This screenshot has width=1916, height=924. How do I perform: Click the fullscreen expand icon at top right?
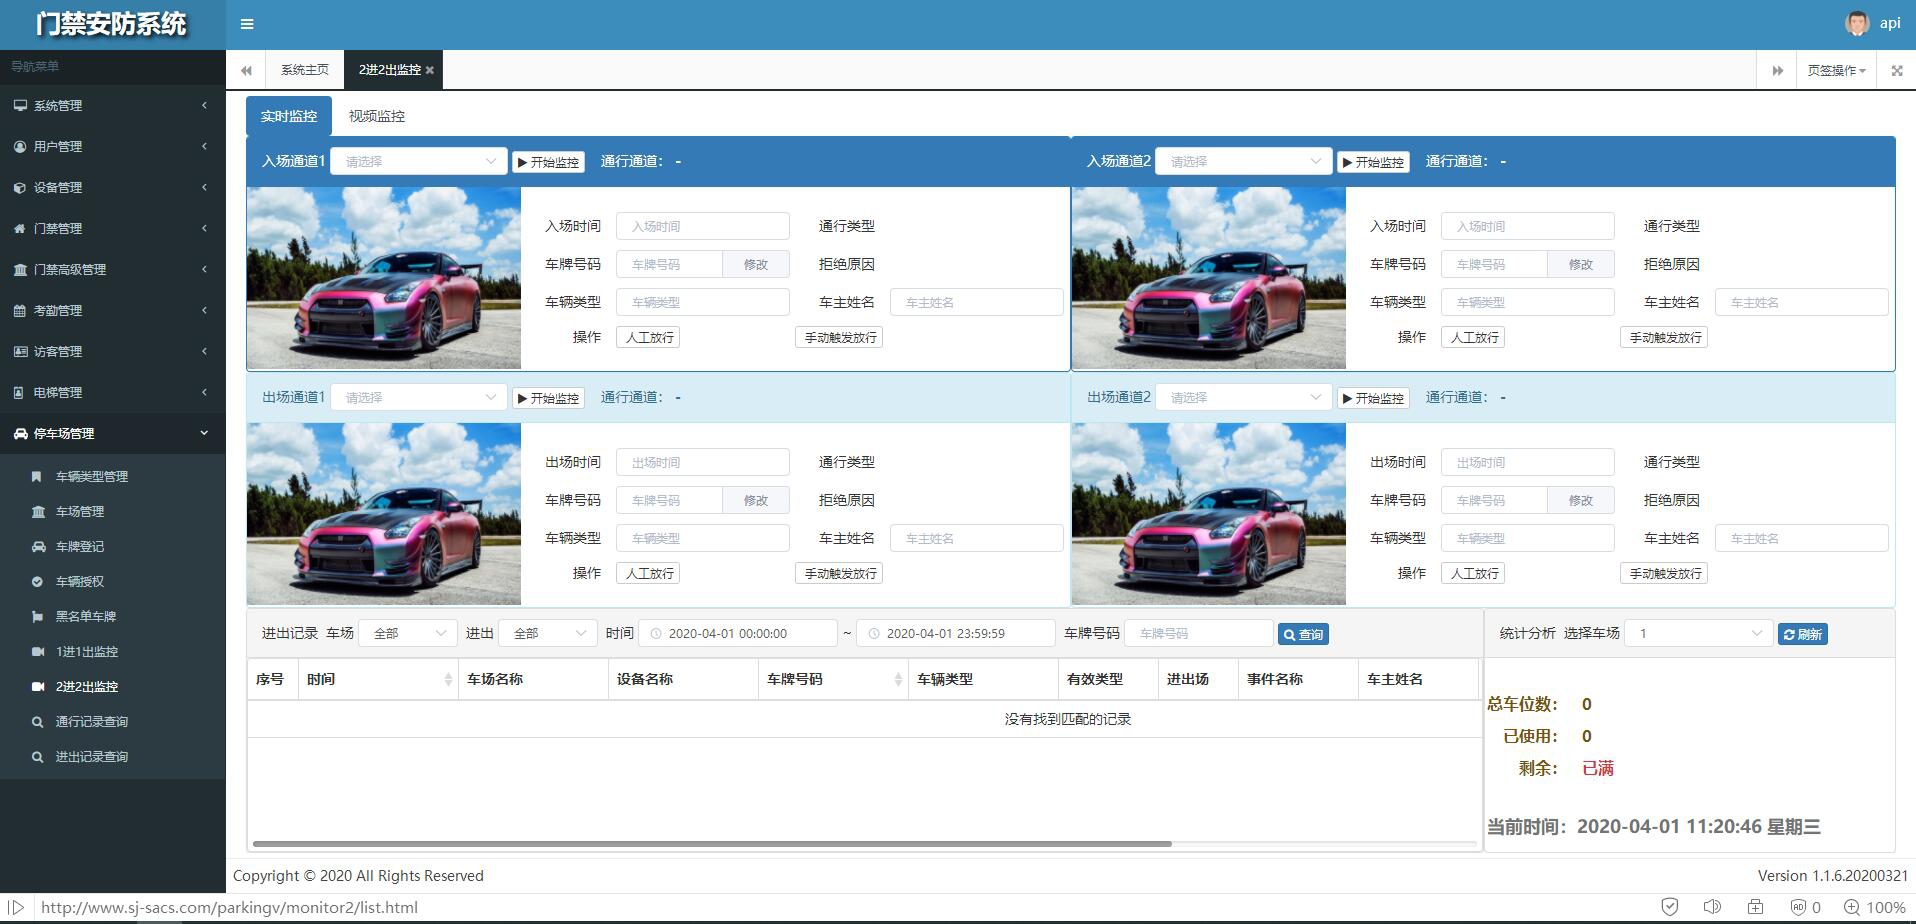tap(1896, 70)
